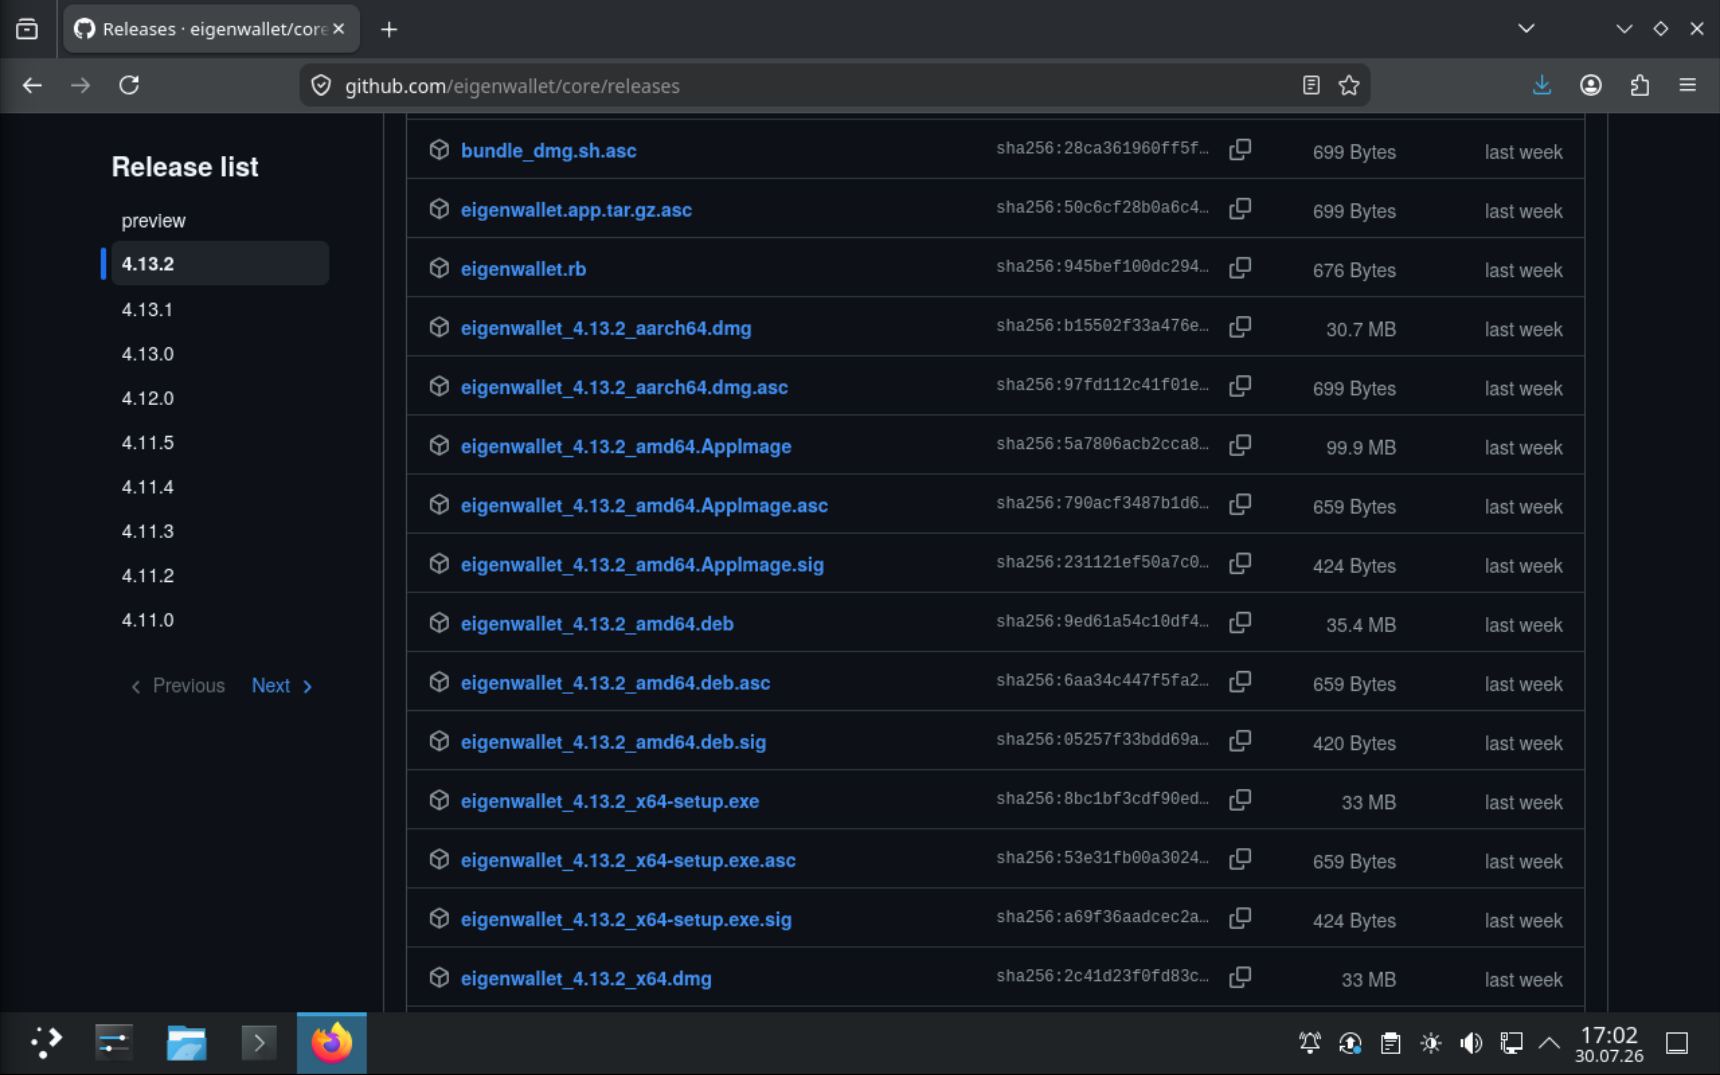The height and width of the screenshot is (1075, 1720).
Task: Open display brightness tray icon
Action: click(x=1431, y=1043)
